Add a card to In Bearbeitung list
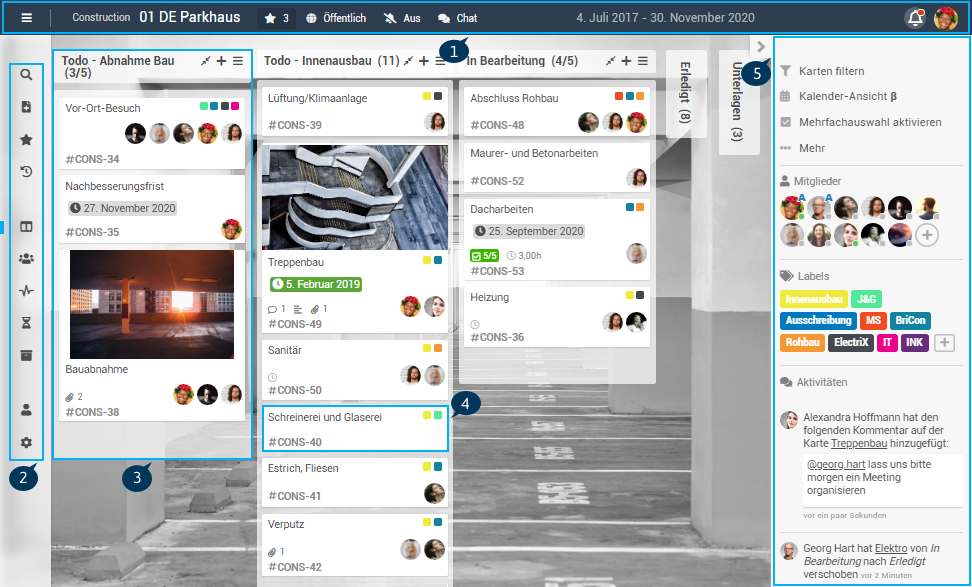 click(x=626, y=61)
